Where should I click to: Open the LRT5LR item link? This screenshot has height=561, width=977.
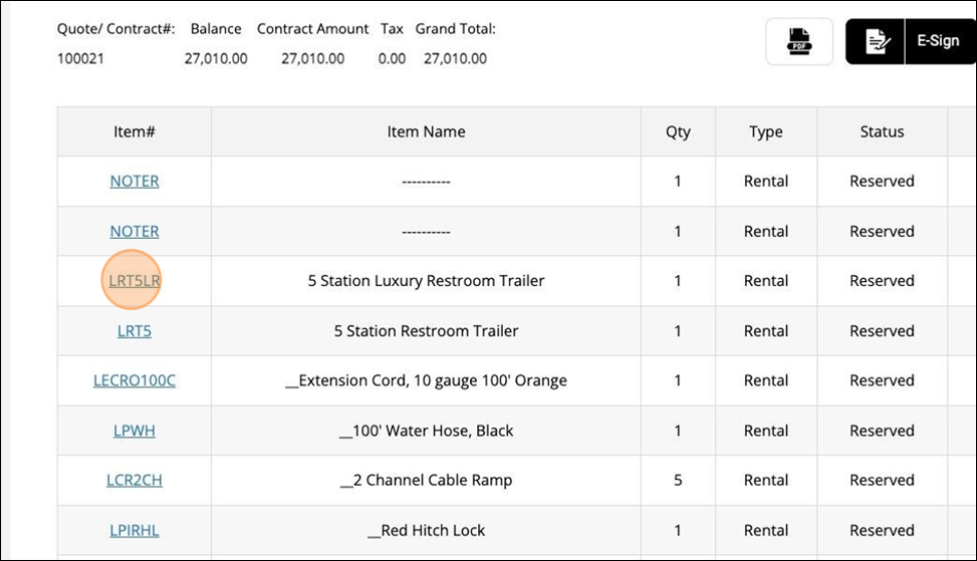click(134, 281)
